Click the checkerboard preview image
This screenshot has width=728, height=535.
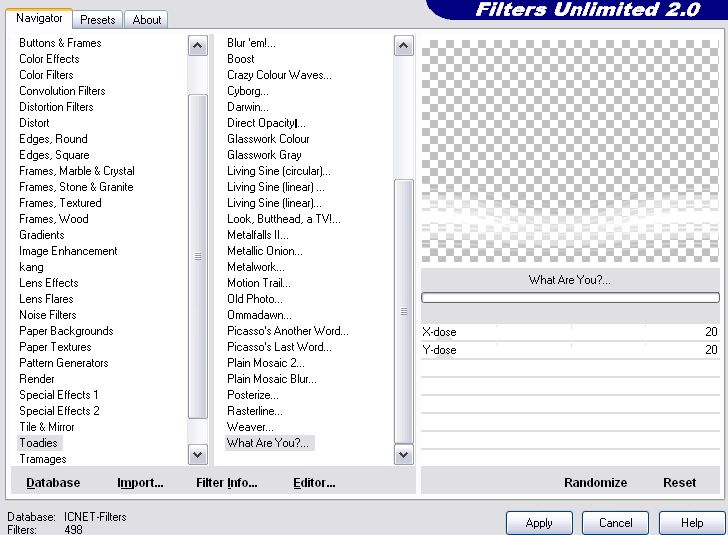click(x=570, y=150)
